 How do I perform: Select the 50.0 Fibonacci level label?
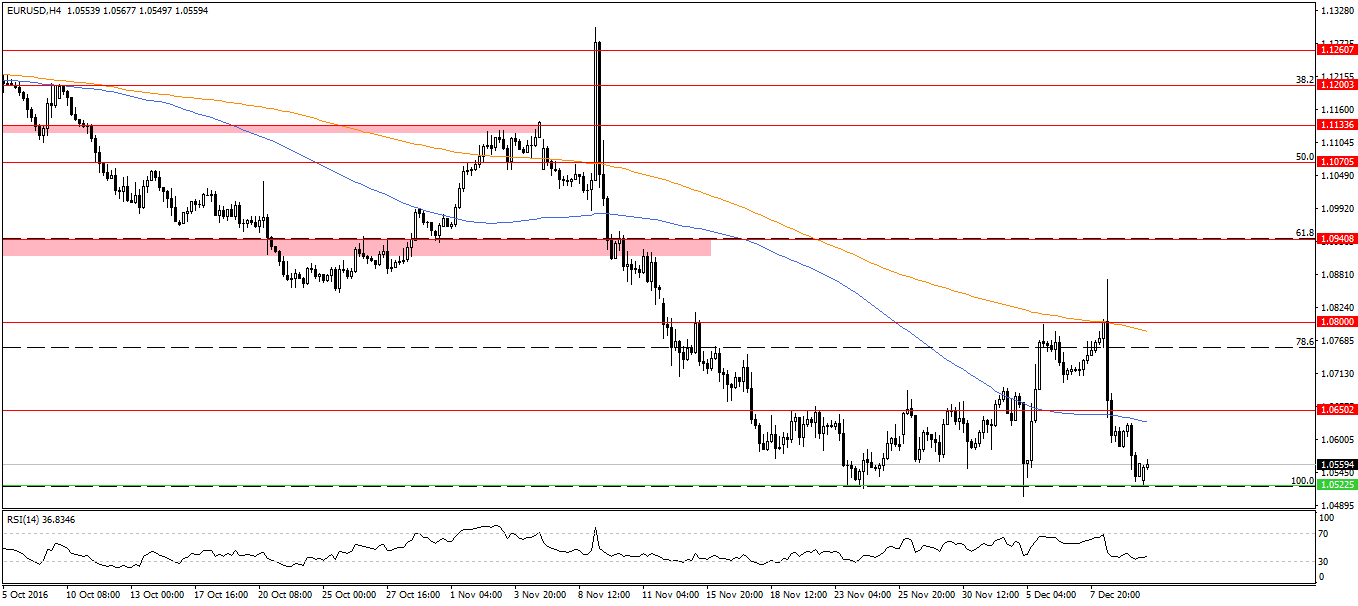click(x=1303, y=156)
